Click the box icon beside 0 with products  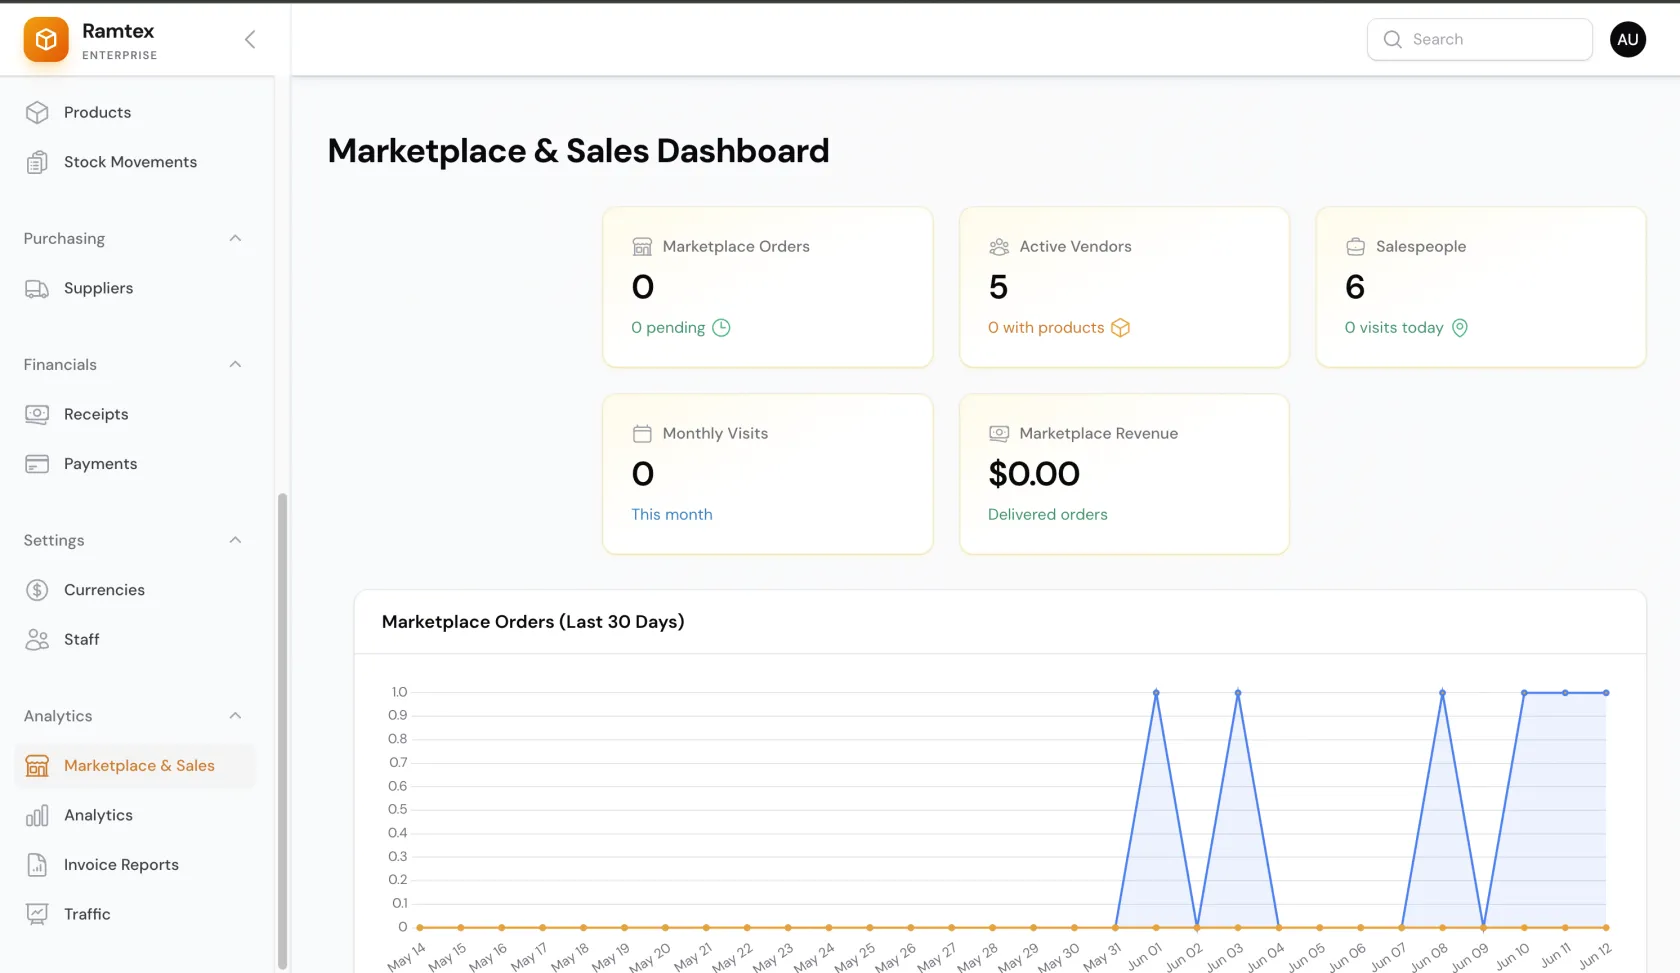pyautogui.click(x=1121, y=327)
